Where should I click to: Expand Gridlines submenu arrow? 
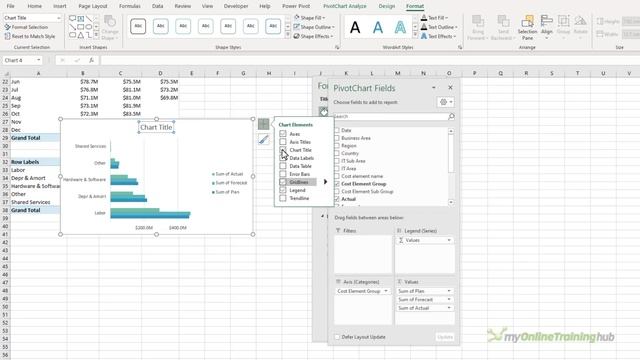point(325,182)
